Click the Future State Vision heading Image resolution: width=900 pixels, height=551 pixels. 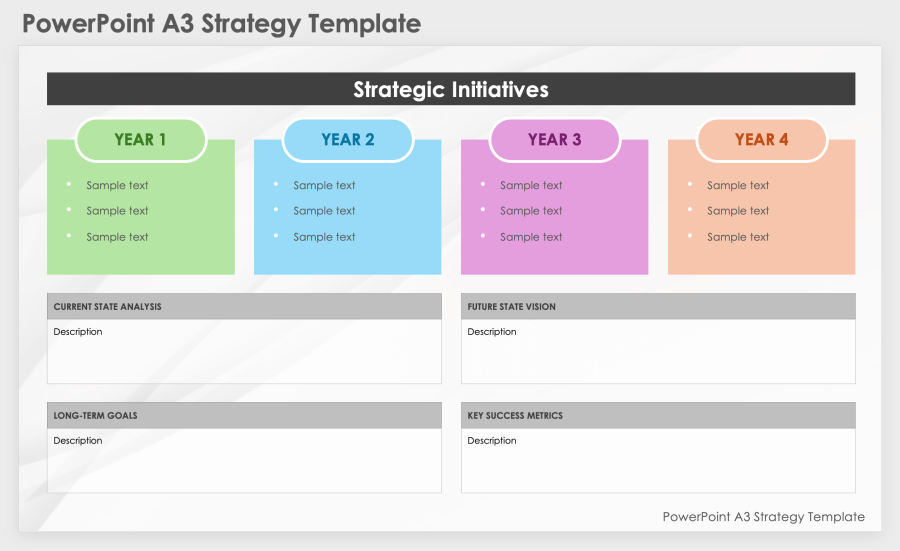click(x=512, y=307)
